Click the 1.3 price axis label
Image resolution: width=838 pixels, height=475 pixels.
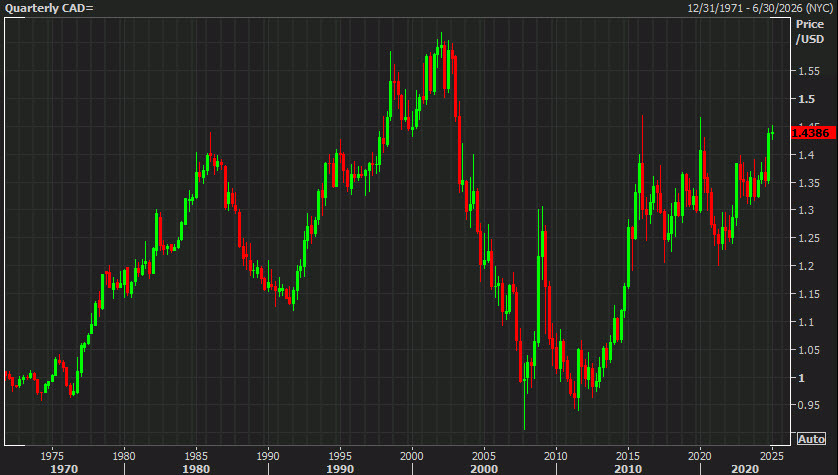point(806,210)
